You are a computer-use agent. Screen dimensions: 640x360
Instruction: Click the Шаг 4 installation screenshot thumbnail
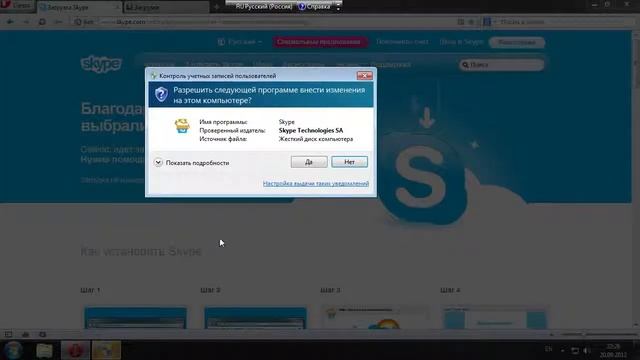[495, 318]
